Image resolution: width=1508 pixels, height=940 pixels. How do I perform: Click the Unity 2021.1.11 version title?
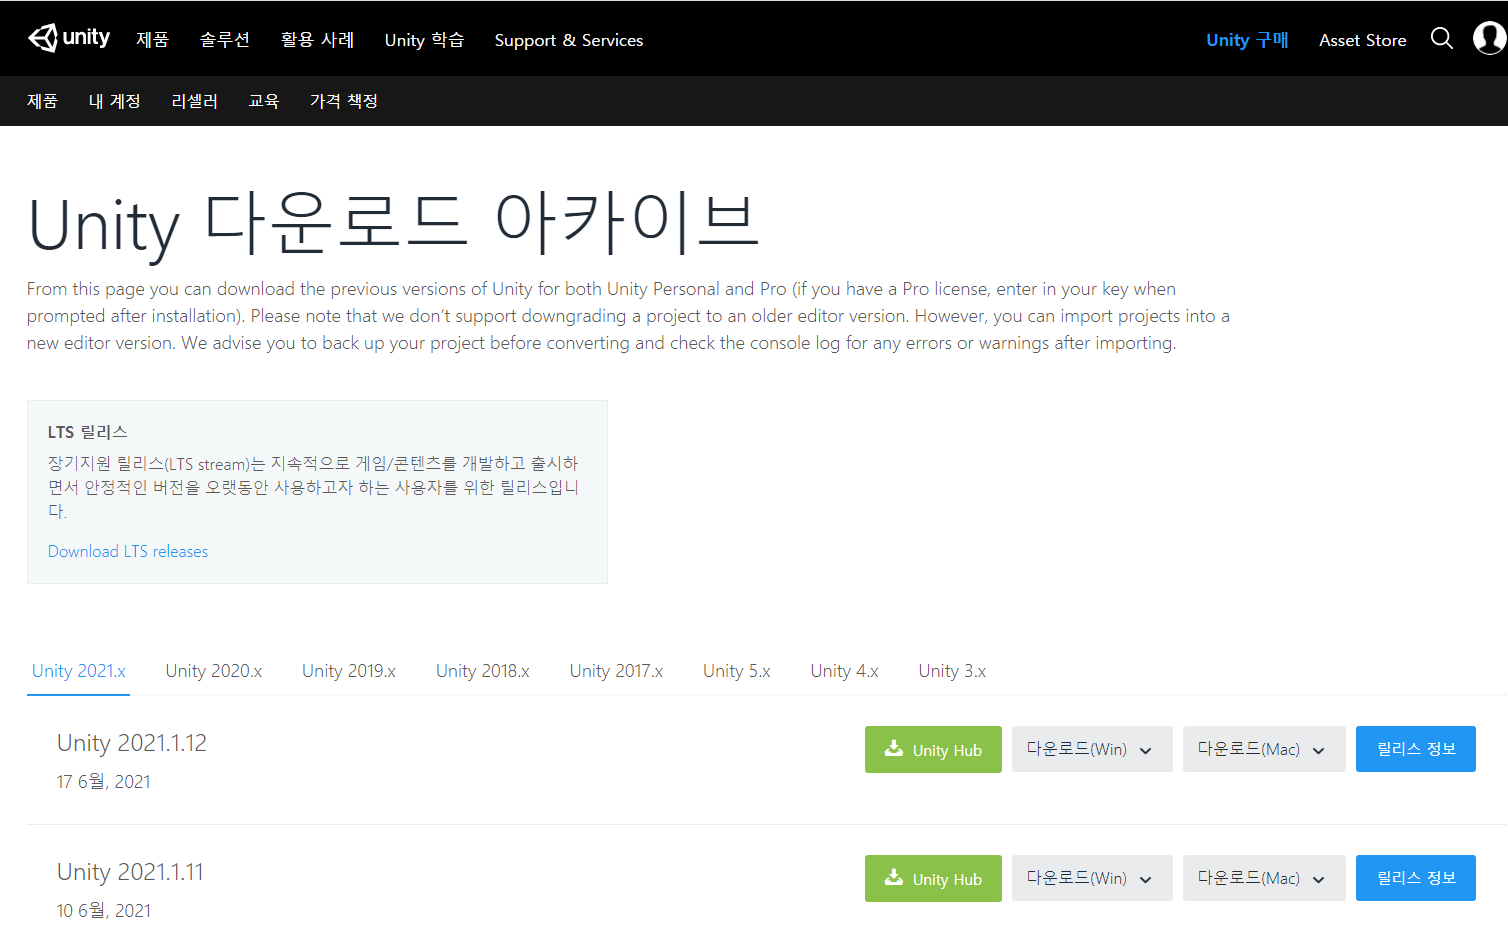point(130,872)
